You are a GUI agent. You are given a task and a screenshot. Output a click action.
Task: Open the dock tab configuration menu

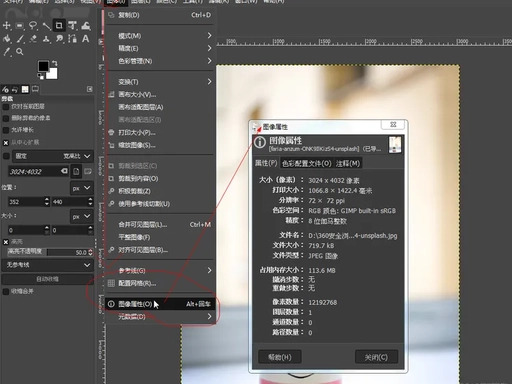coord(90,89)
